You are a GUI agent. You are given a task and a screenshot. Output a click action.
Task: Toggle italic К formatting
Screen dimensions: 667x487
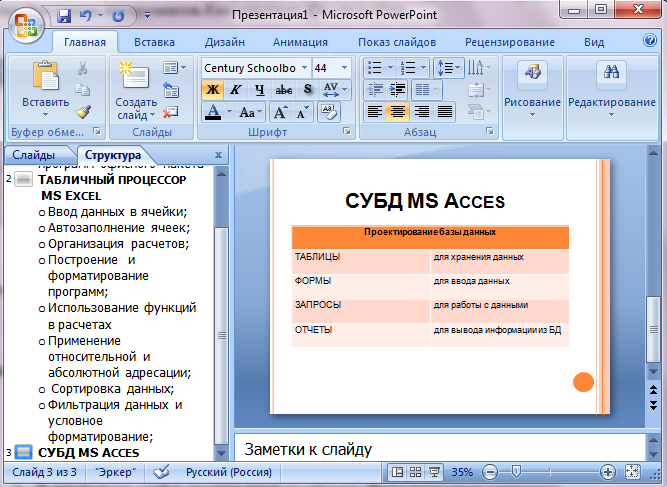[x=235, y=90]
